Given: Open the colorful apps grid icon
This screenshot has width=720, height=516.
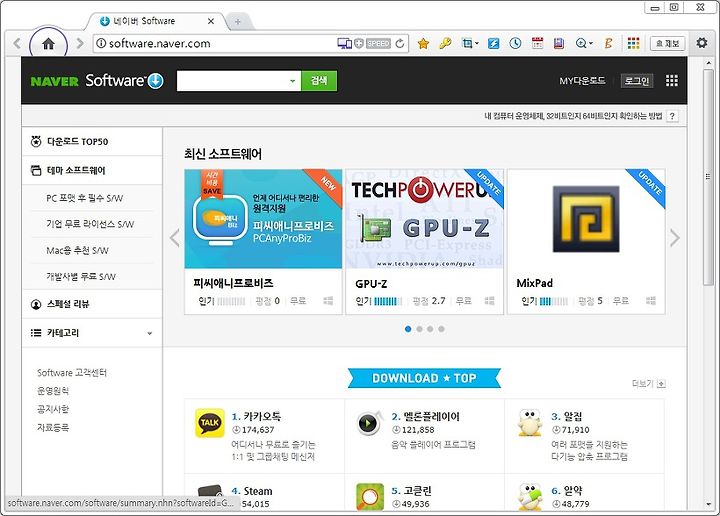Looking at the screenshot, I should (x=633, y=44).
